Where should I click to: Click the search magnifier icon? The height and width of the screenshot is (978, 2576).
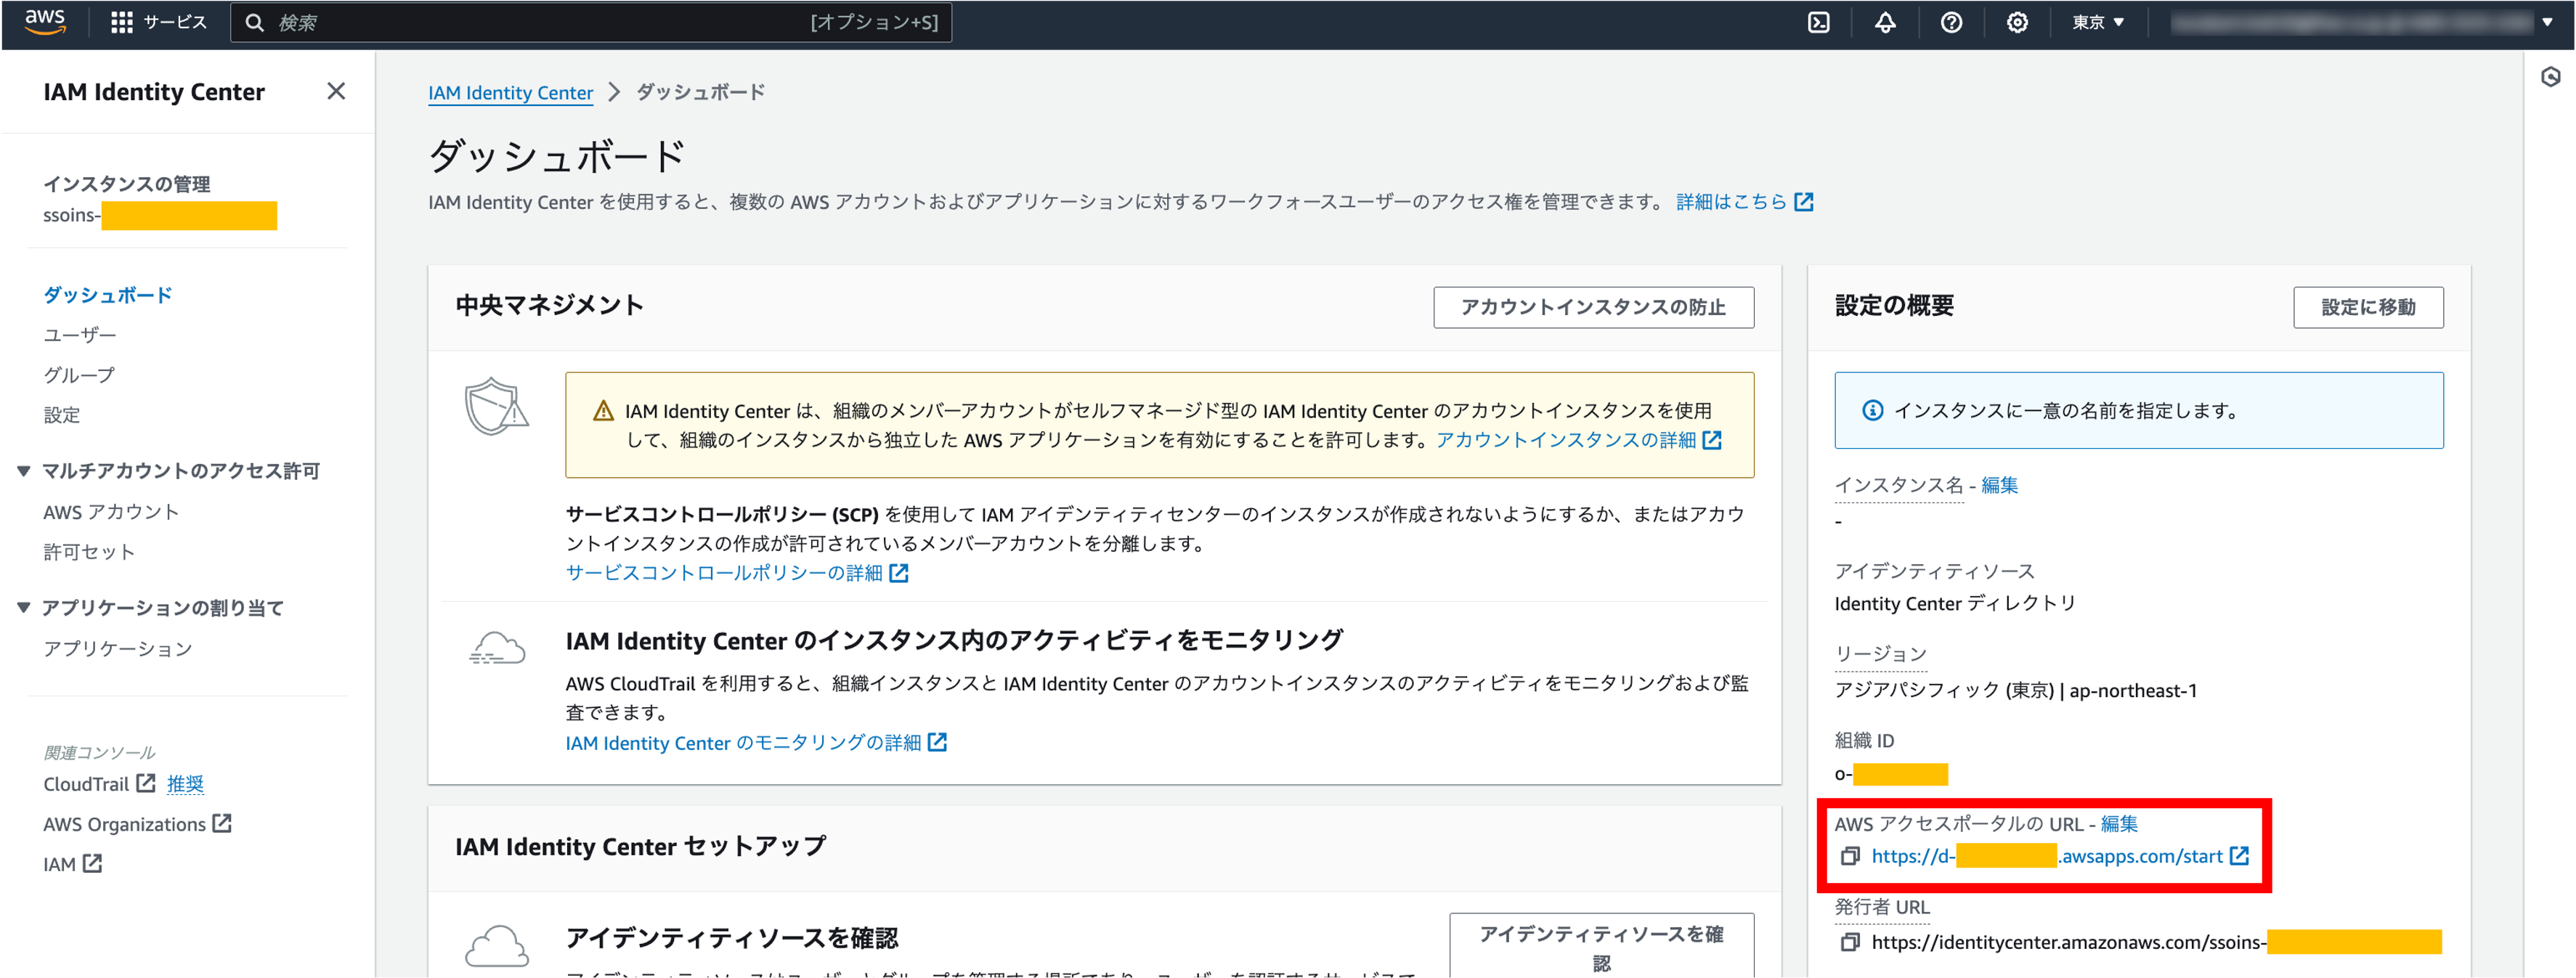pos(255,22)
